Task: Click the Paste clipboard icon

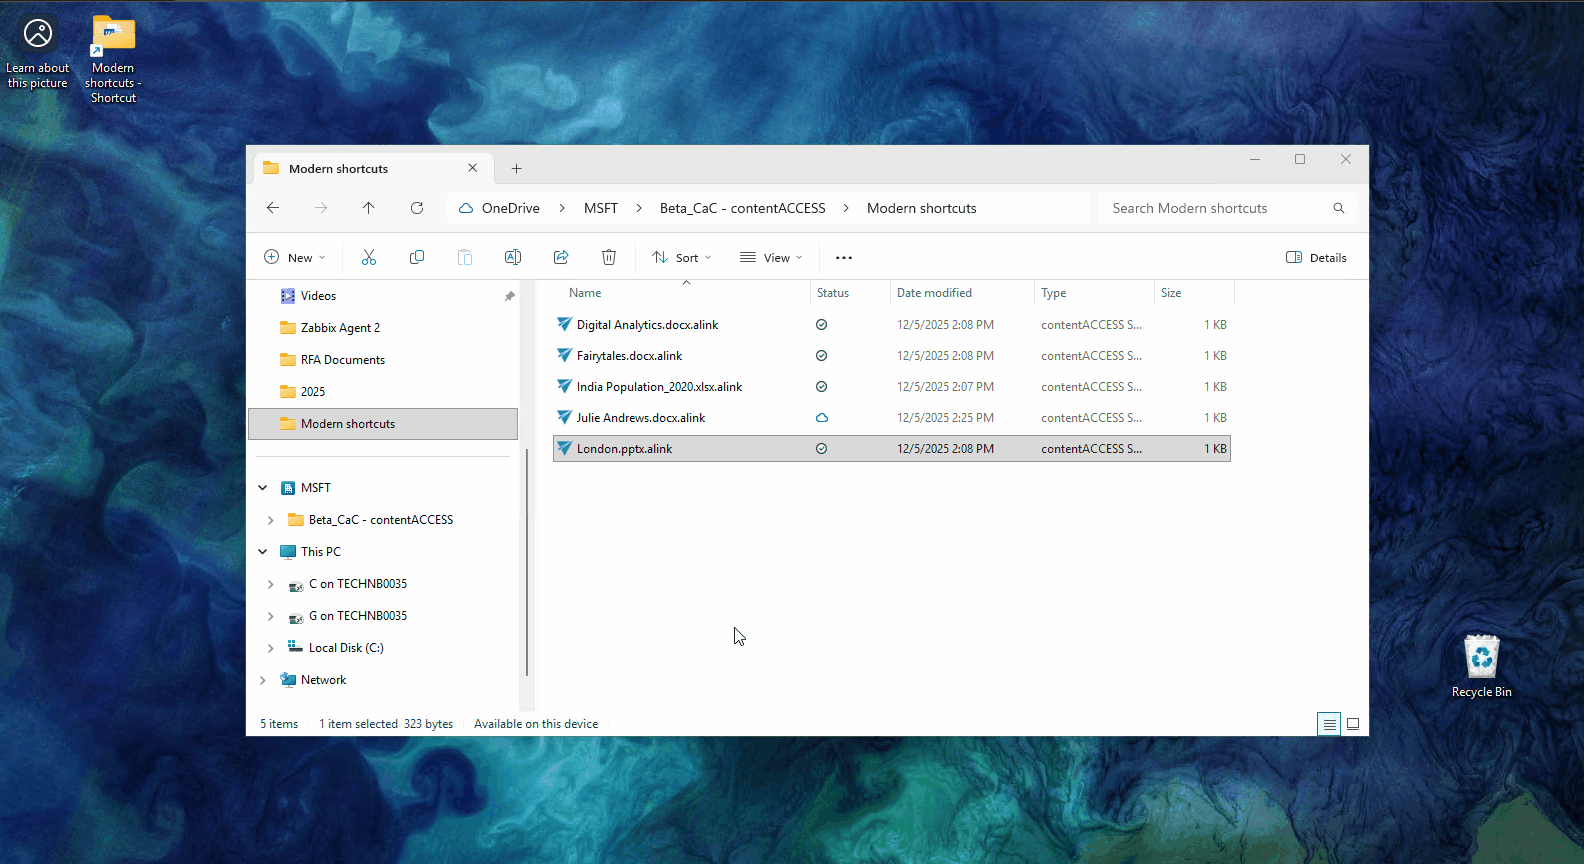Action: [x=465, y=257]
